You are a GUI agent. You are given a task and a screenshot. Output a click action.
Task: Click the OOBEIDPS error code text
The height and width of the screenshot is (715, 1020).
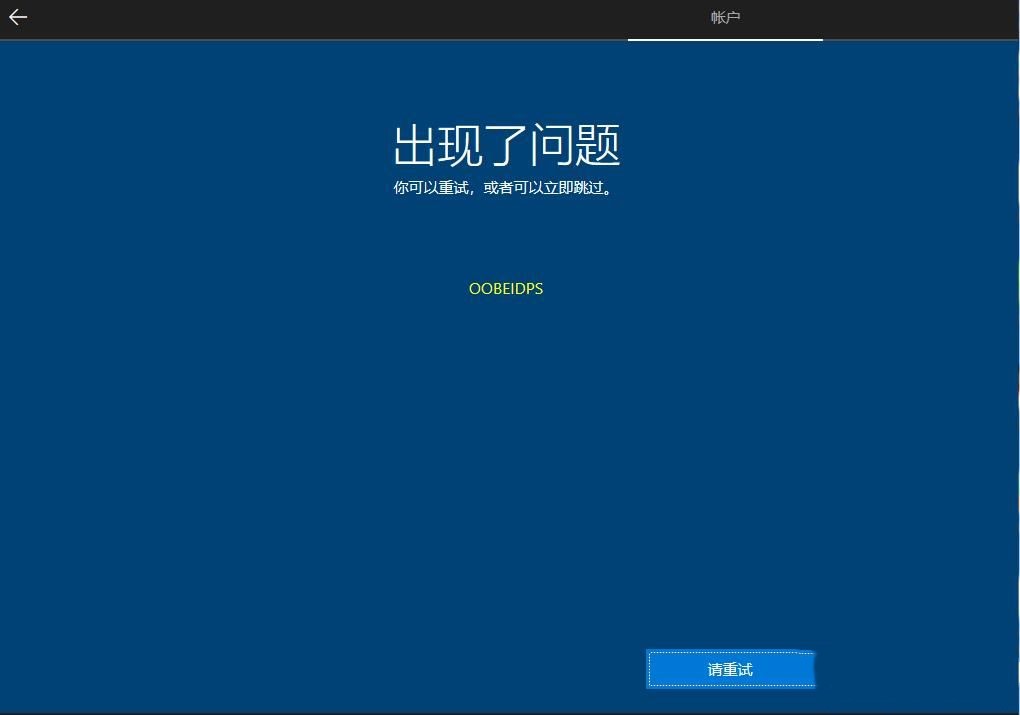pyautogui.click(x=506, y=288)
